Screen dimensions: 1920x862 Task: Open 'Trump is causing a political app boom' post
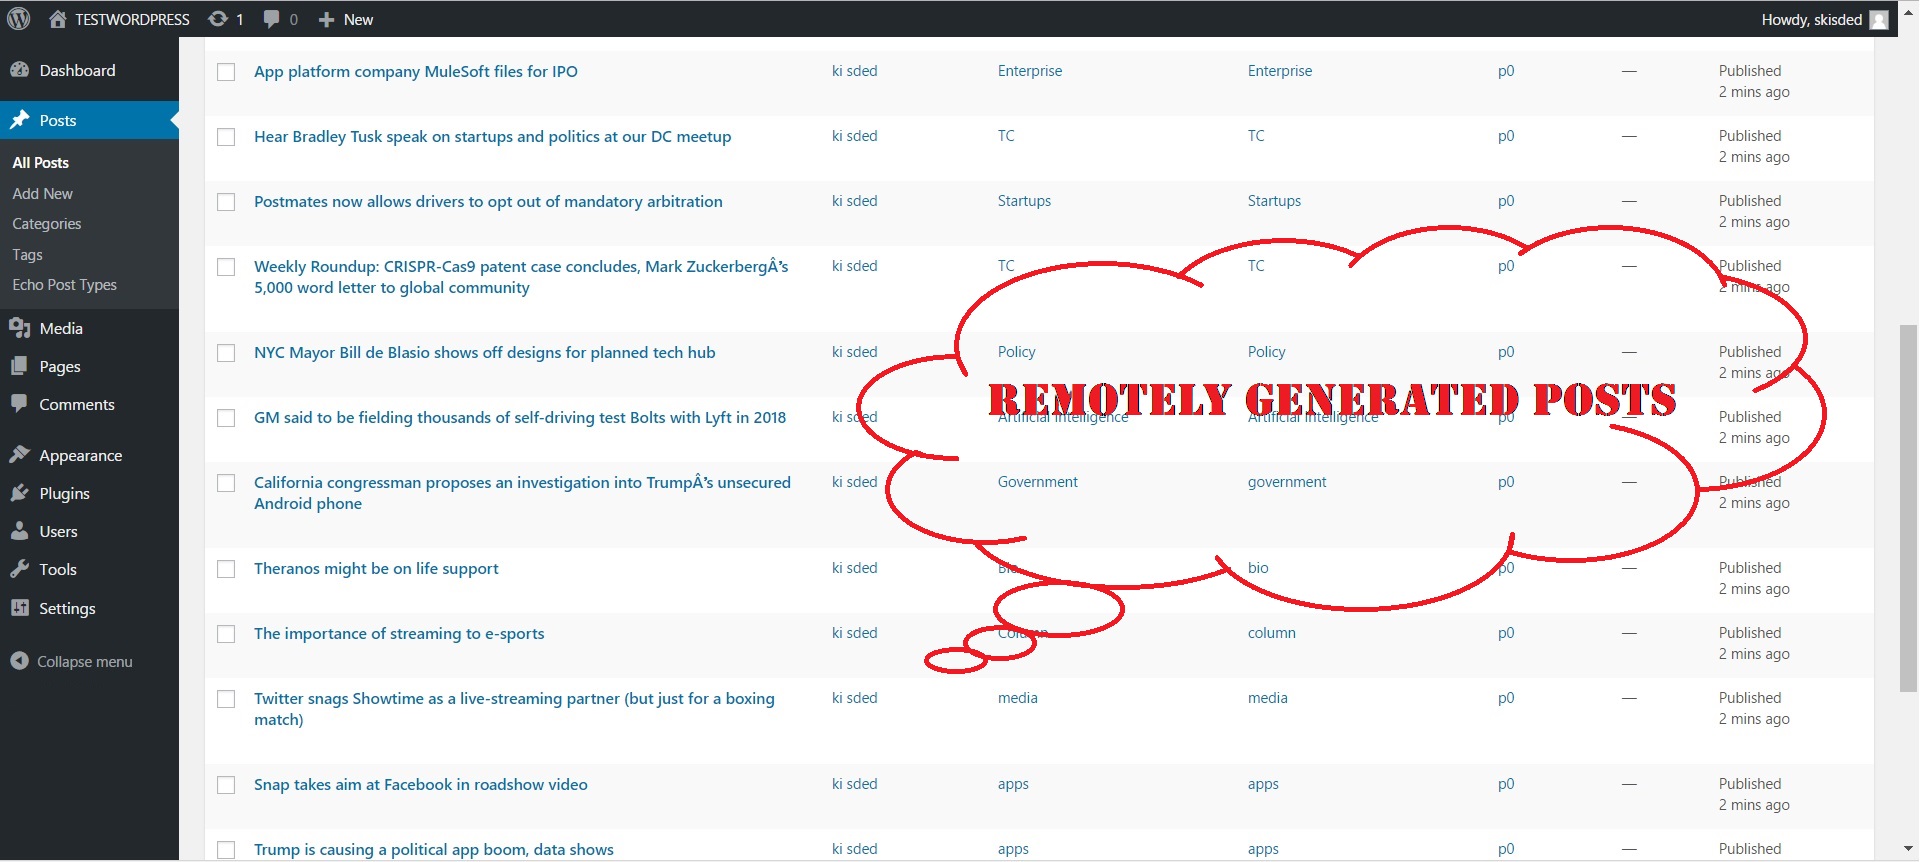click(434, 849)
